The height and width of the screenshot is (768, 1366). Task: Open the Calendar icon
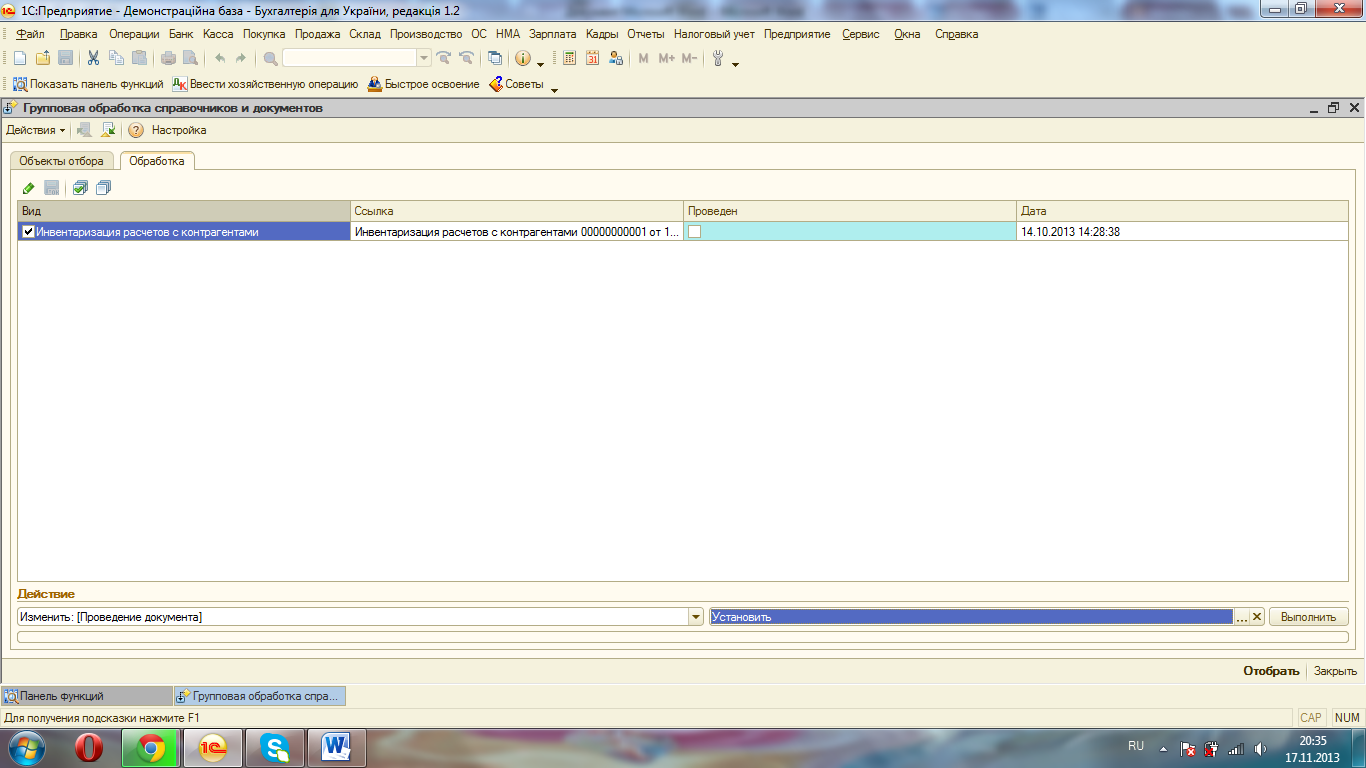click(x=593, y=58)
